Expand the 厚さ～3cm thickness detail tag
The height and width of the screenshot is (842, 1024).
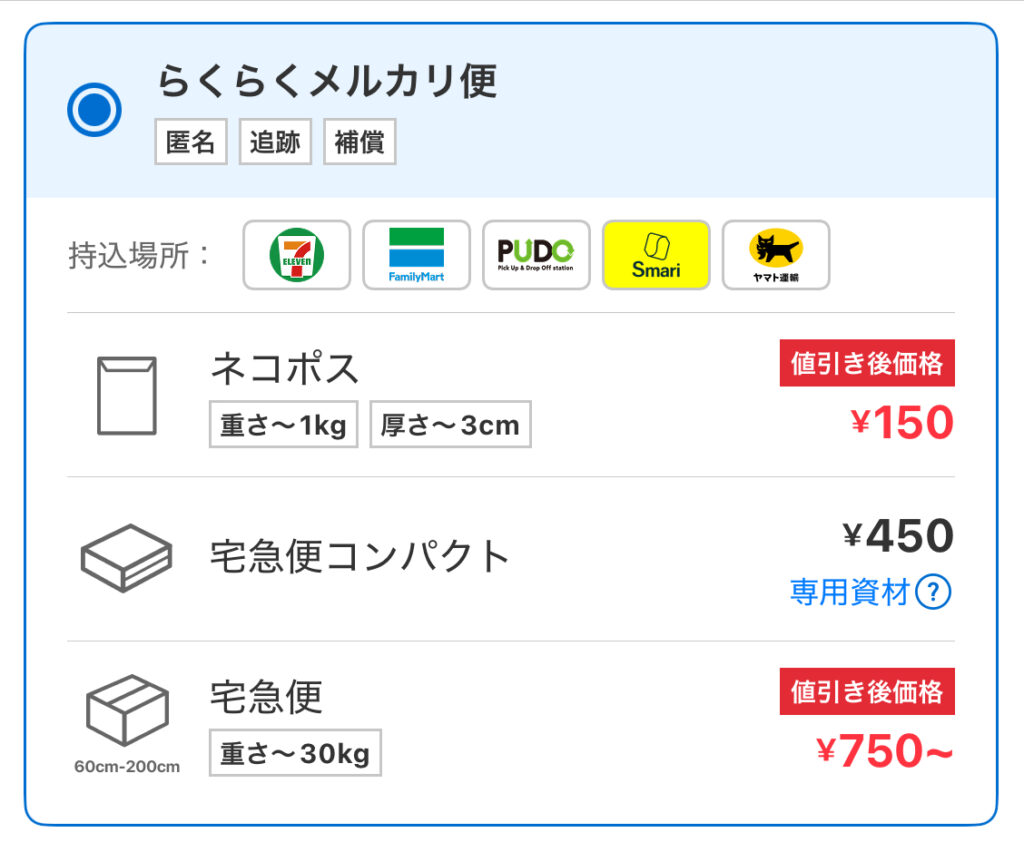pyautogui.click(x=450, y=424)
